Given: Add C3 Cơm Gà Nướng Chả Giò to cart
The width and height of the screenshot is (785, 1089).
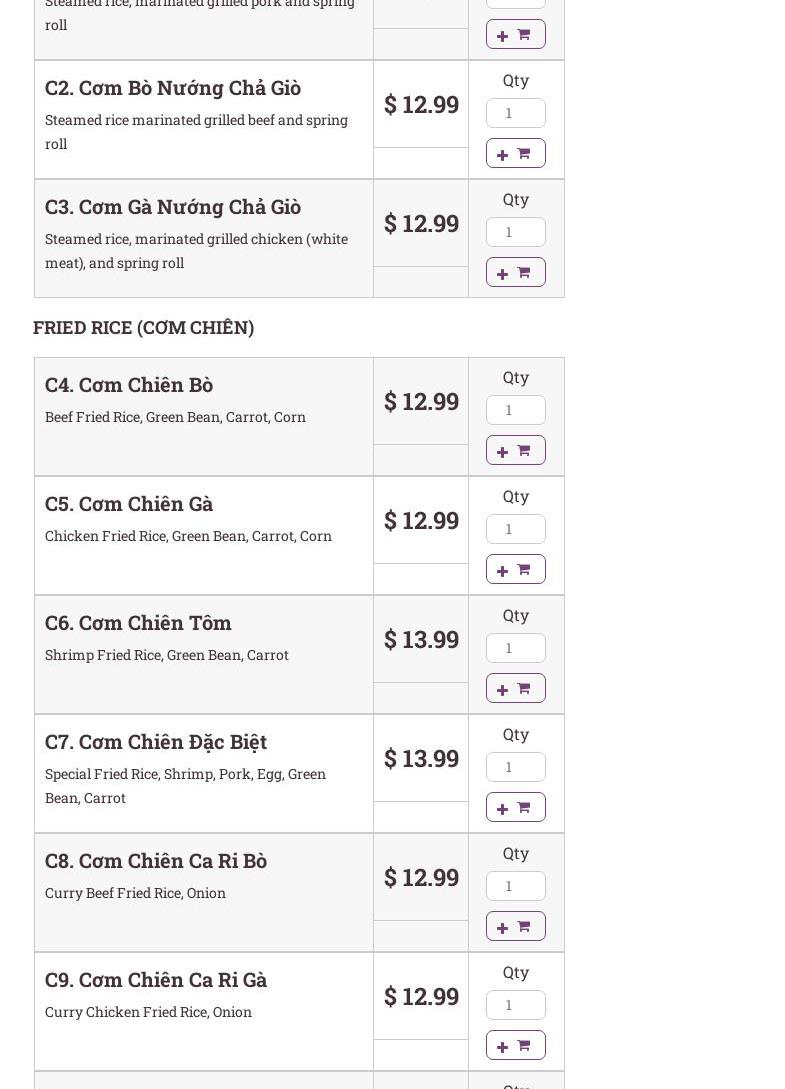Looking at the screenshot, I should pos(515,272).
